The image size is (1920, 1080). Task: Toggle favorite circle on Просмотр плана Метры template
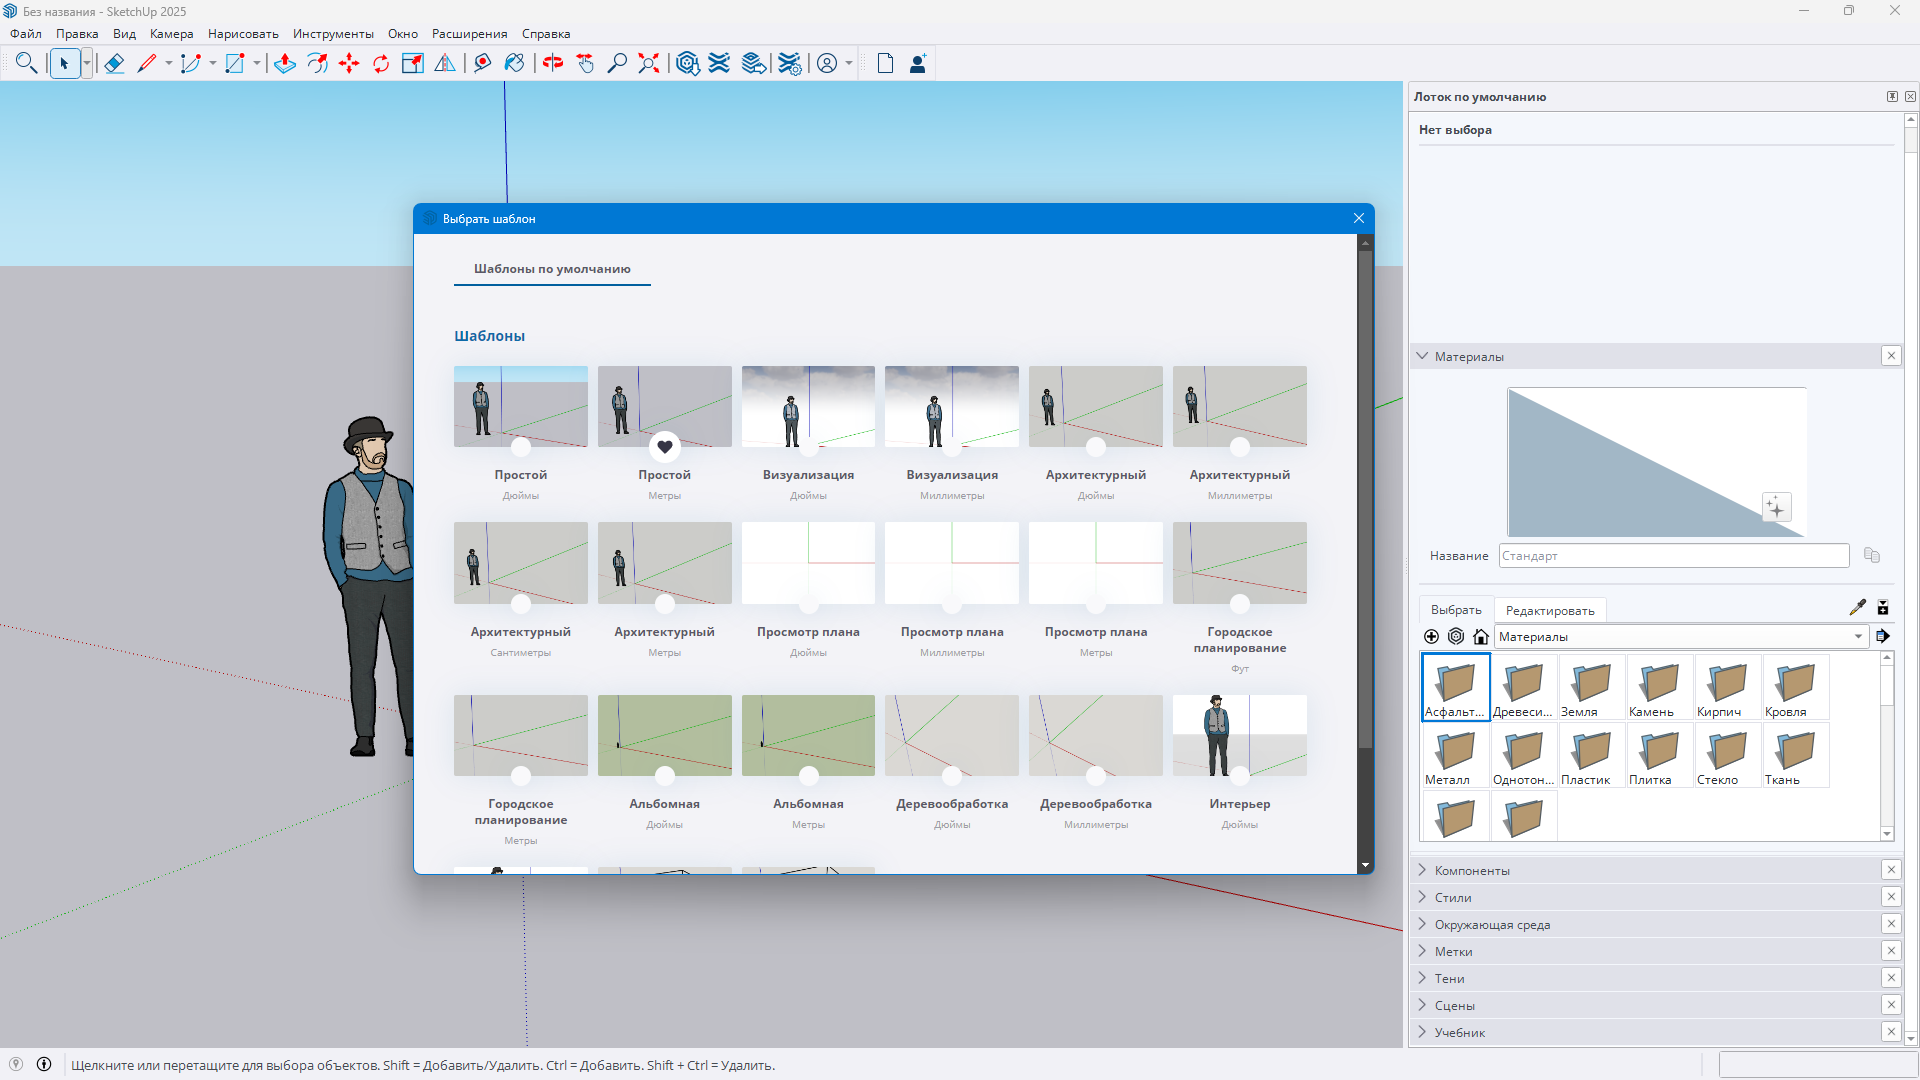point(1096,604)
